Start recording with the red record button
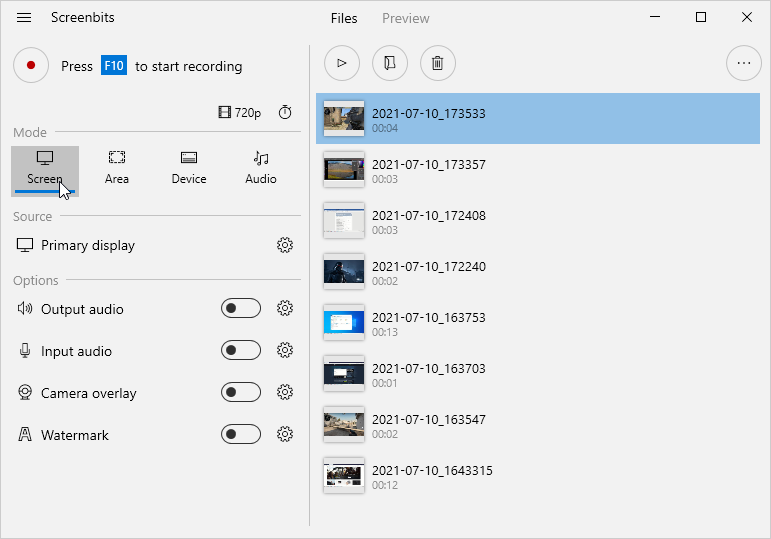Image resolution: width=771 pixels, height=539 pixels. point(31,65)
